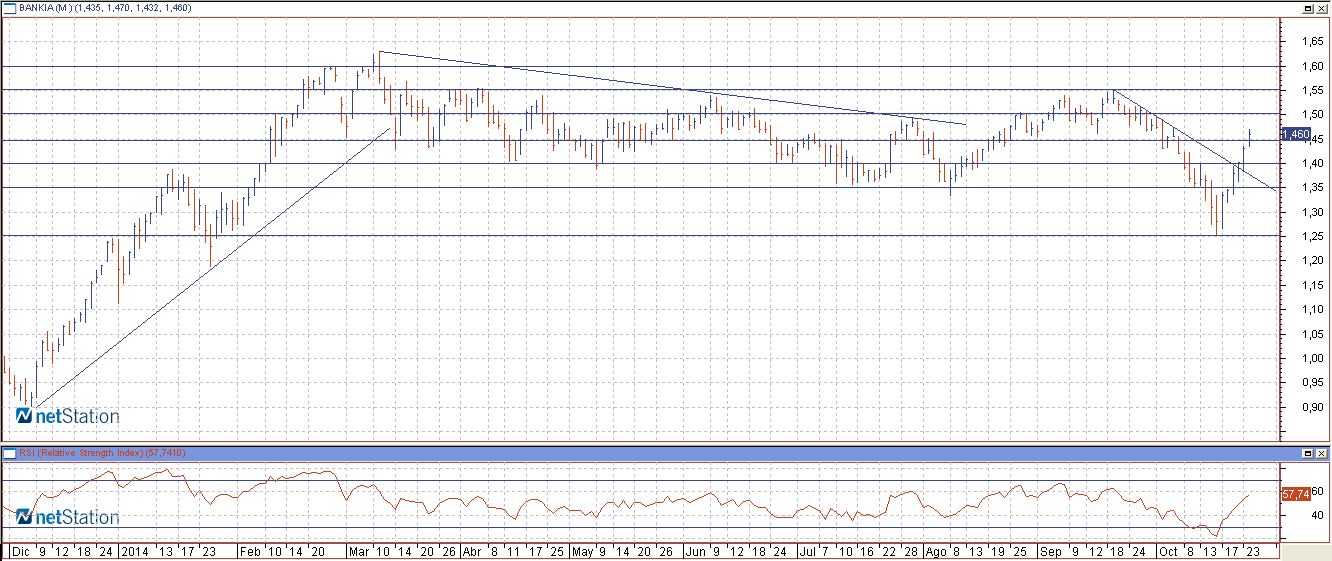Close the RSI indicator panel
1332x561 pixels.
tap(1321, 454)
